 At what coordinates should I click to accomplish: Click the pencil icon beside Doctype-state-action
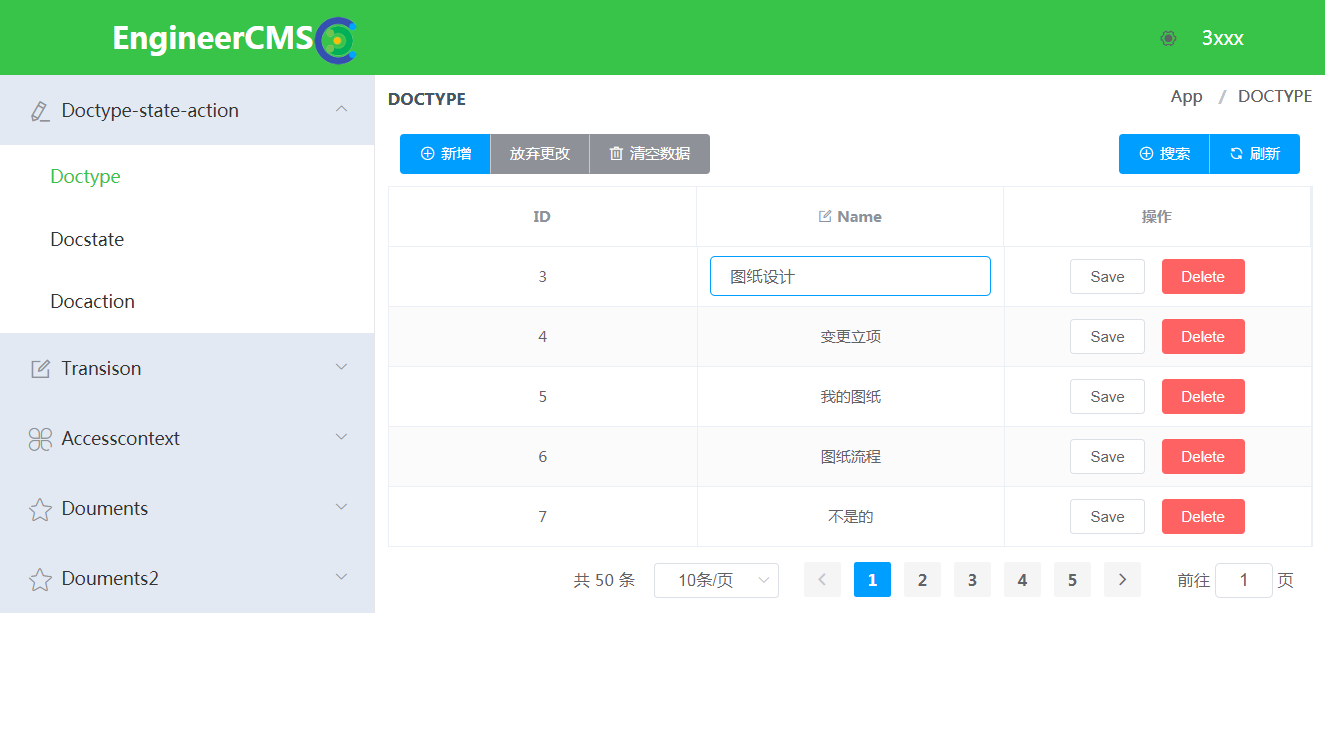click(x=40, y=111)
